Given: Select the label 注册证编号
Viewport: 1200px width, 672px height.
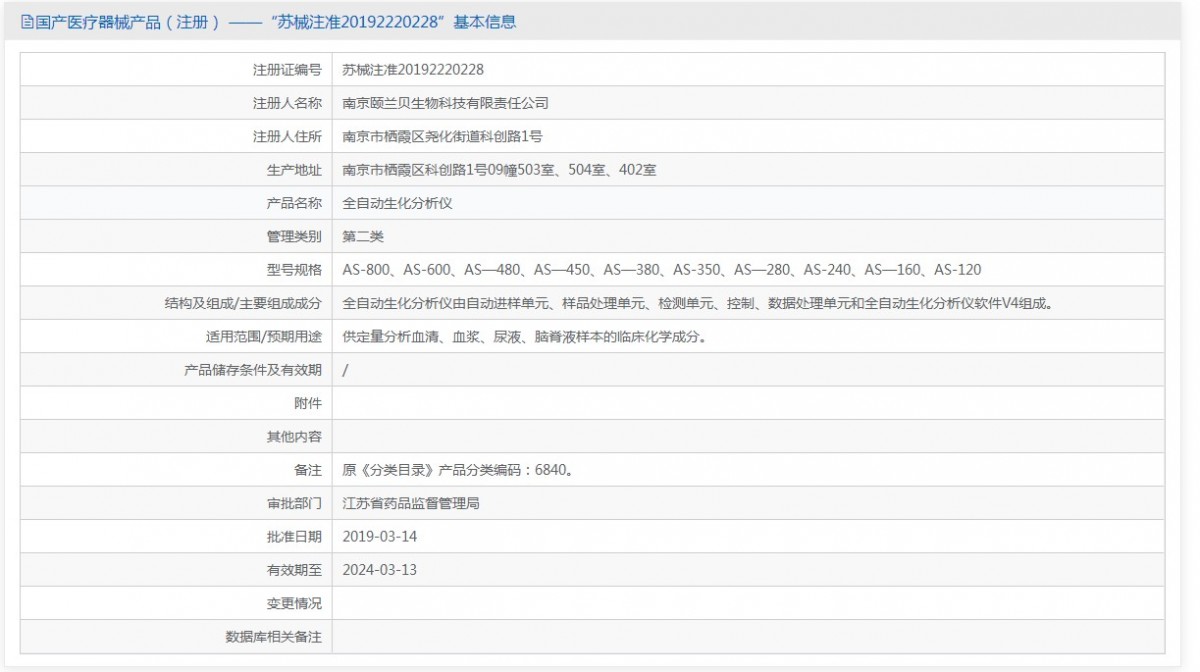Looking at the screenshot, I should (288, 70).
